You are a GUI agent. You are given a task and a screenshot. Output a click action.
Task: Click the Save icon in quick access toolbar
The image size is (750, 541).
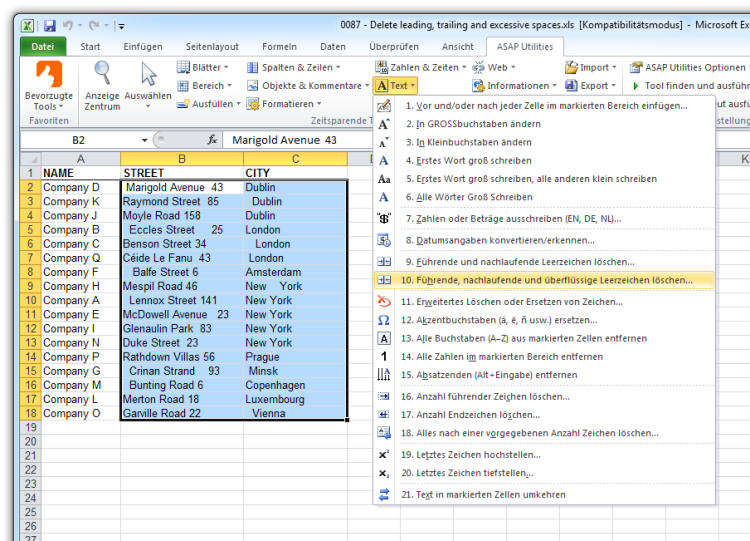[x=50, y=26]
